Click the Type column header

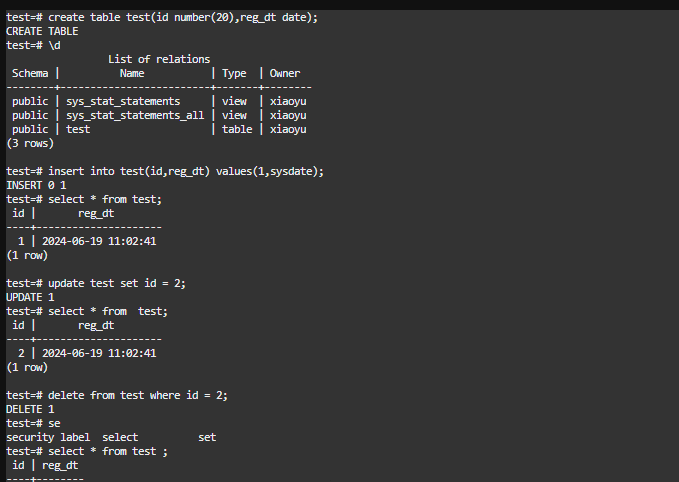pos(234,73)
